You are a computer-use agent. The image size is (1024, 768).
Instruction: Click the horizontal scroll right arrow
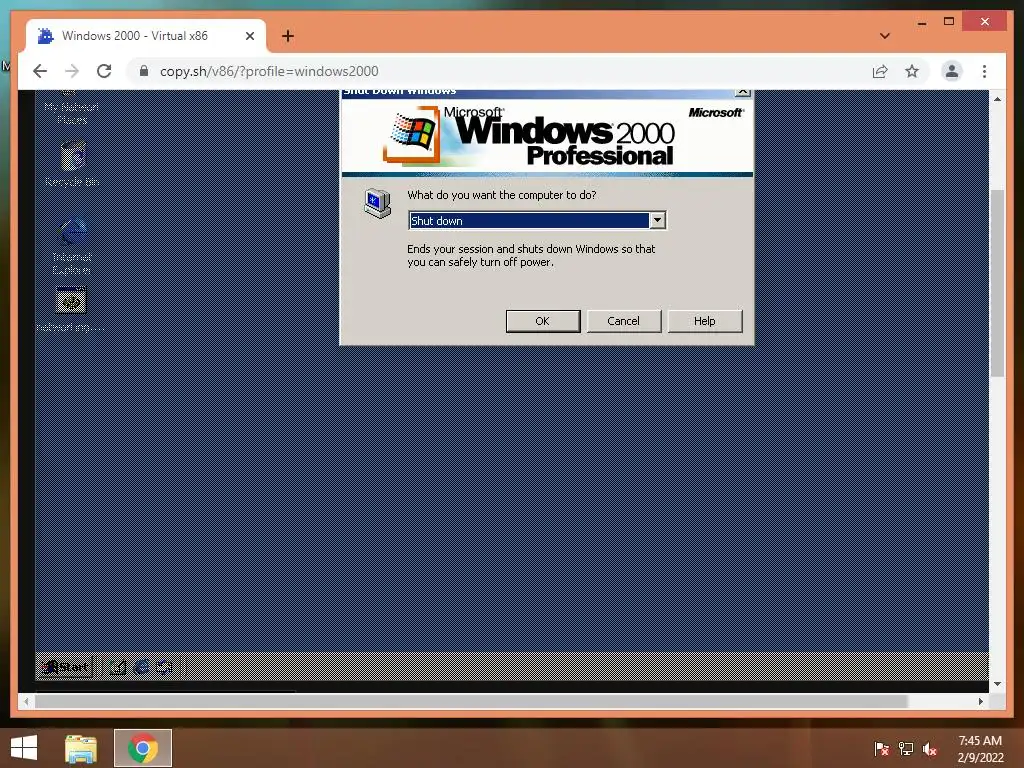click(x=980, y=701)
